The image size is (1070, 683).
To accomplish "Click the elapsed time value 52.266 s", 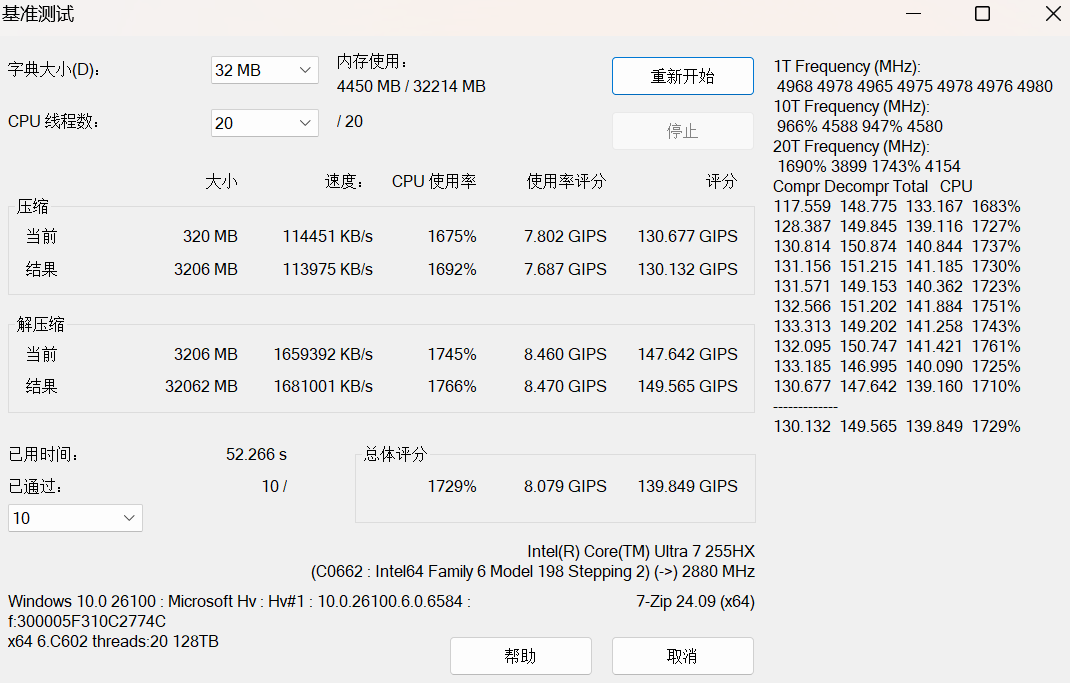I will point(256,454).
